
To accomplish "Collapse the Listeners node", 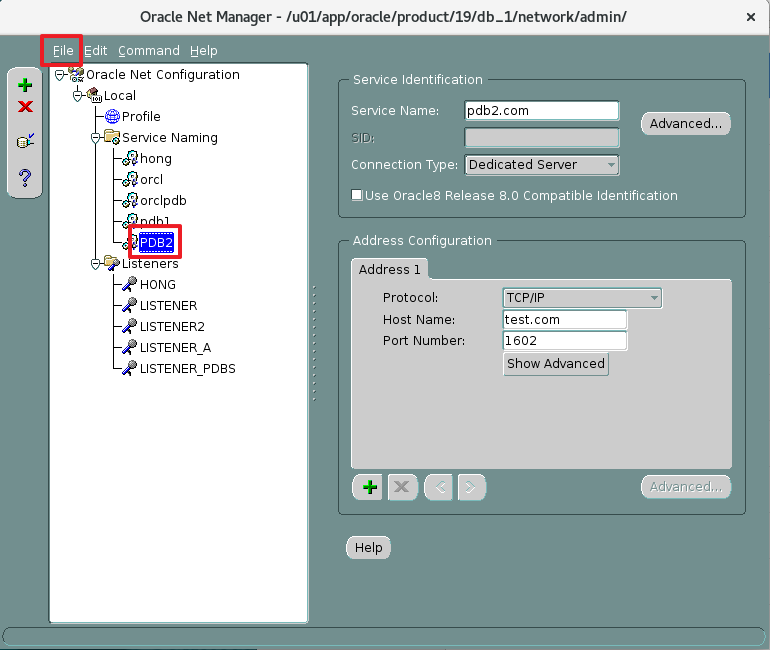I will [96, 264].
